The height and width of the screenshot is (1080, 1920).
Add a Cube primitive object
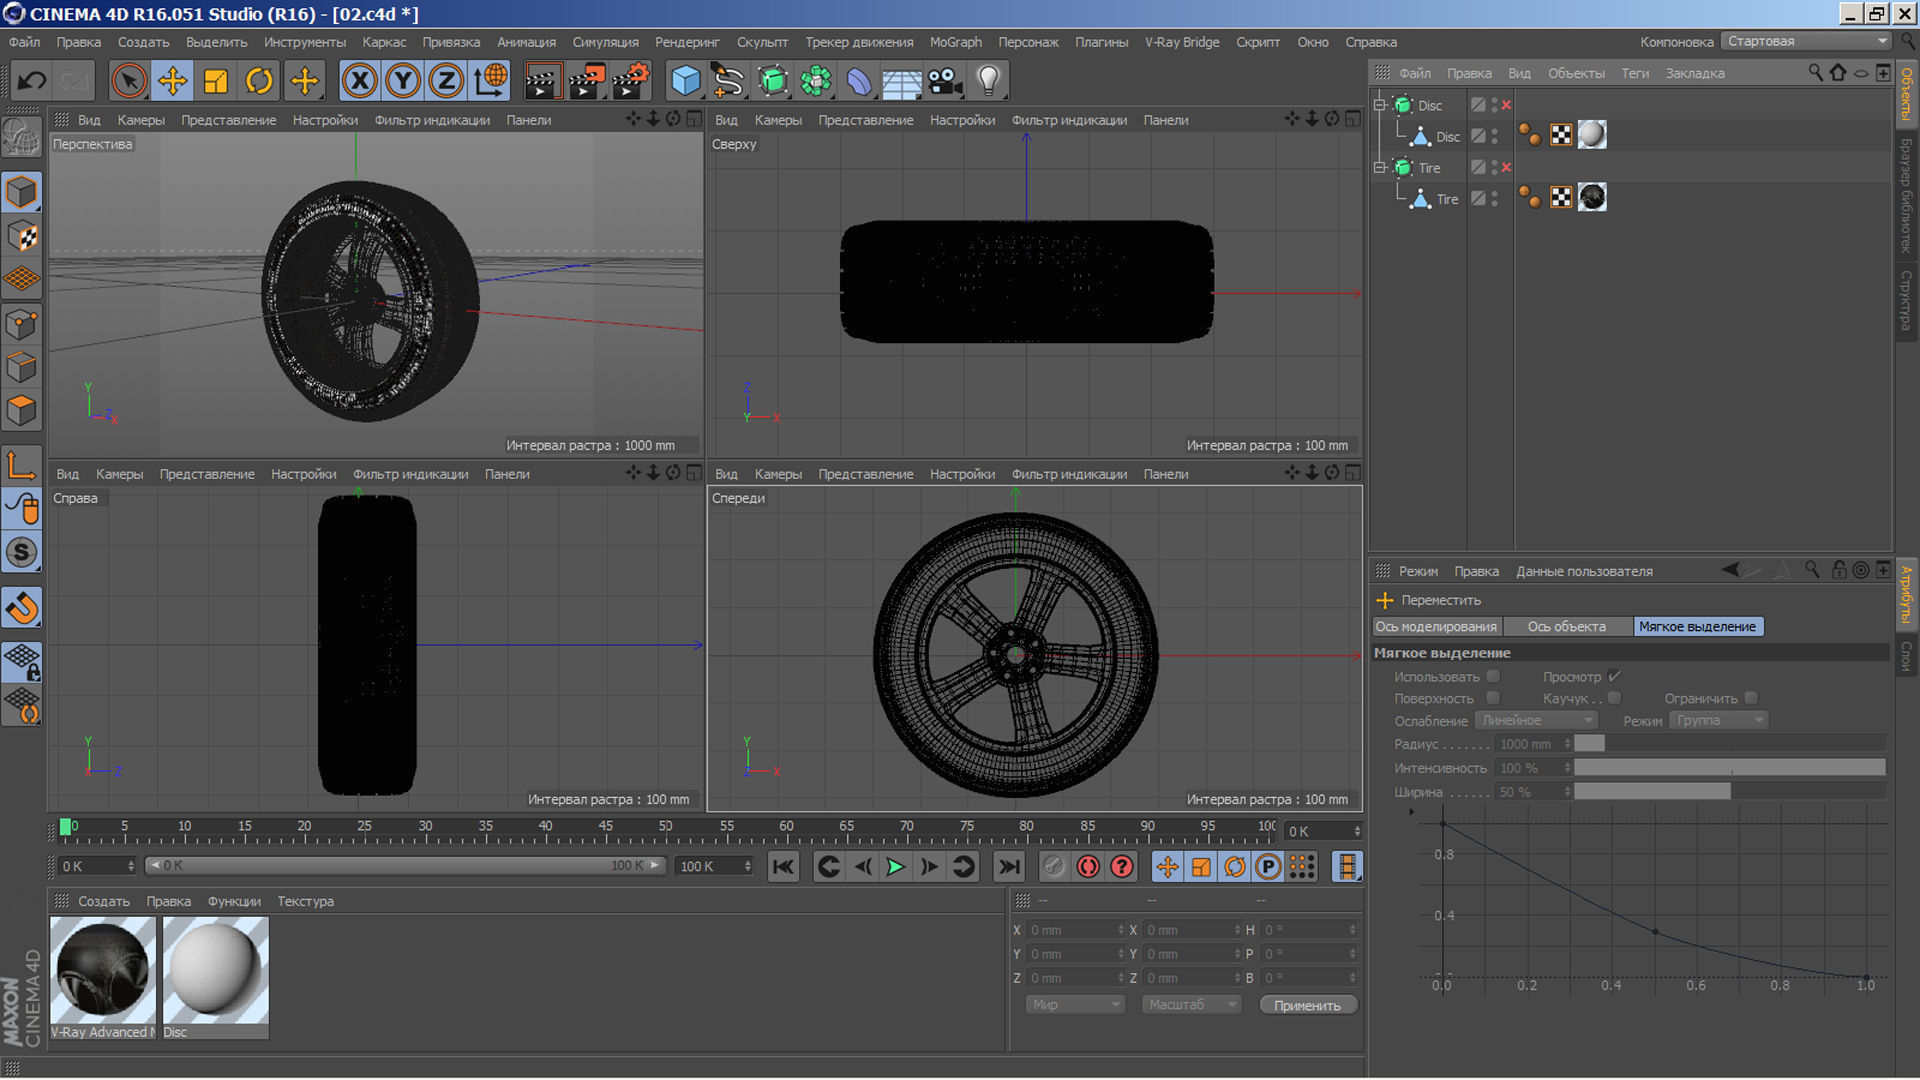686,80
